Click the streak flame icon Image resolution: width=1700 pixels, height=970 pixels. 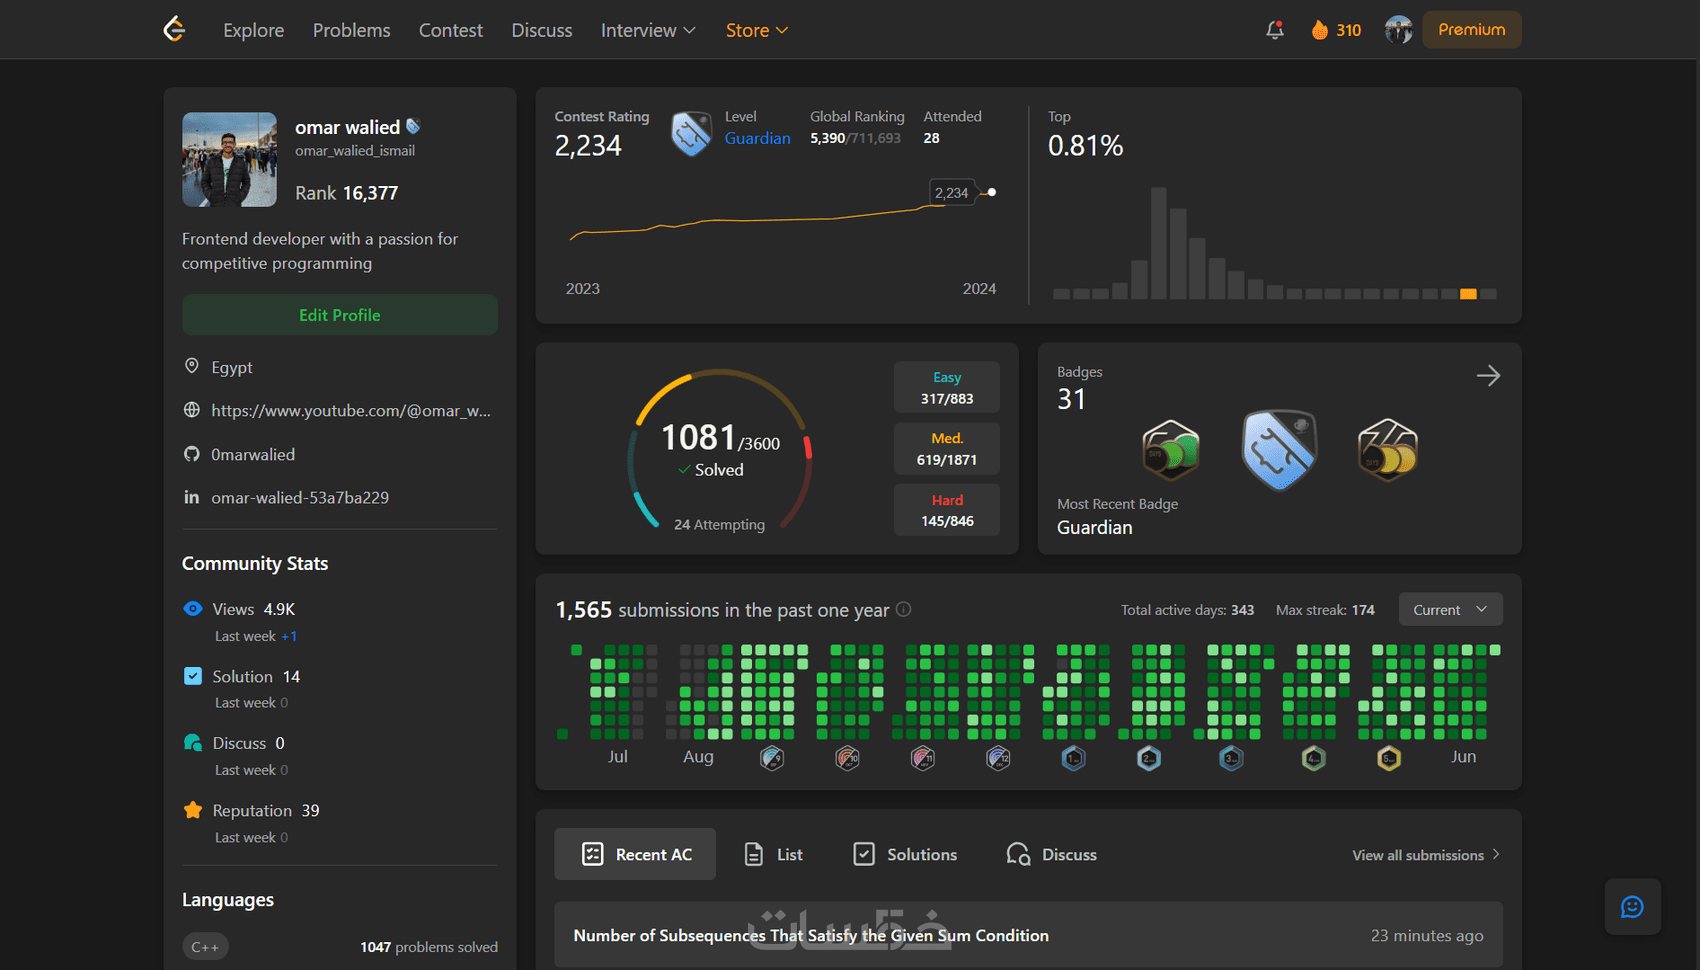tap(1320, 30)
